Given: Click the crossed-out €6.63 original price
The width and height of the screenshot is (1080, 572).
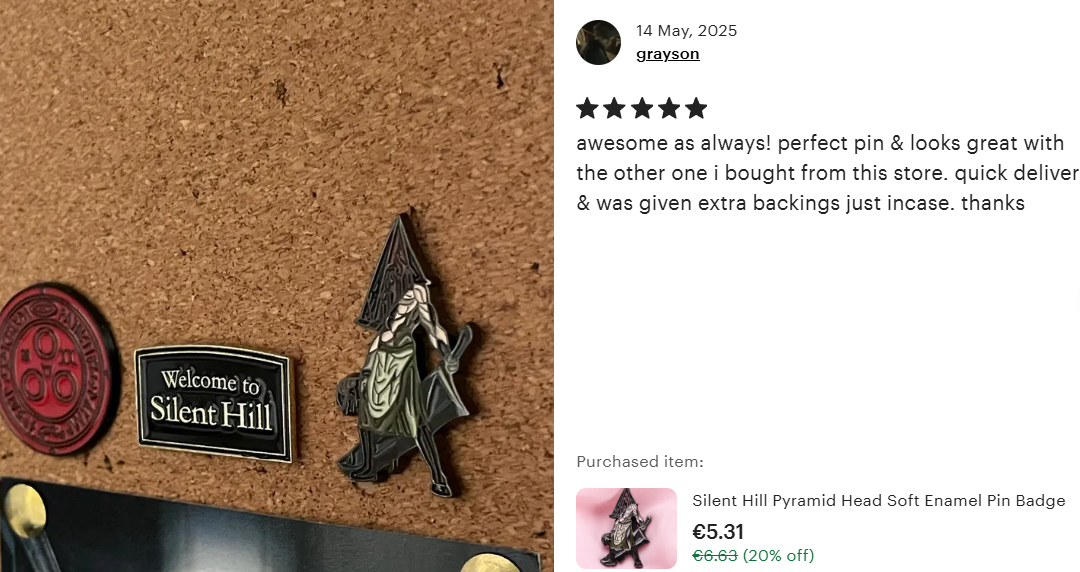Looking at the screenshot, I should point(714,555).
